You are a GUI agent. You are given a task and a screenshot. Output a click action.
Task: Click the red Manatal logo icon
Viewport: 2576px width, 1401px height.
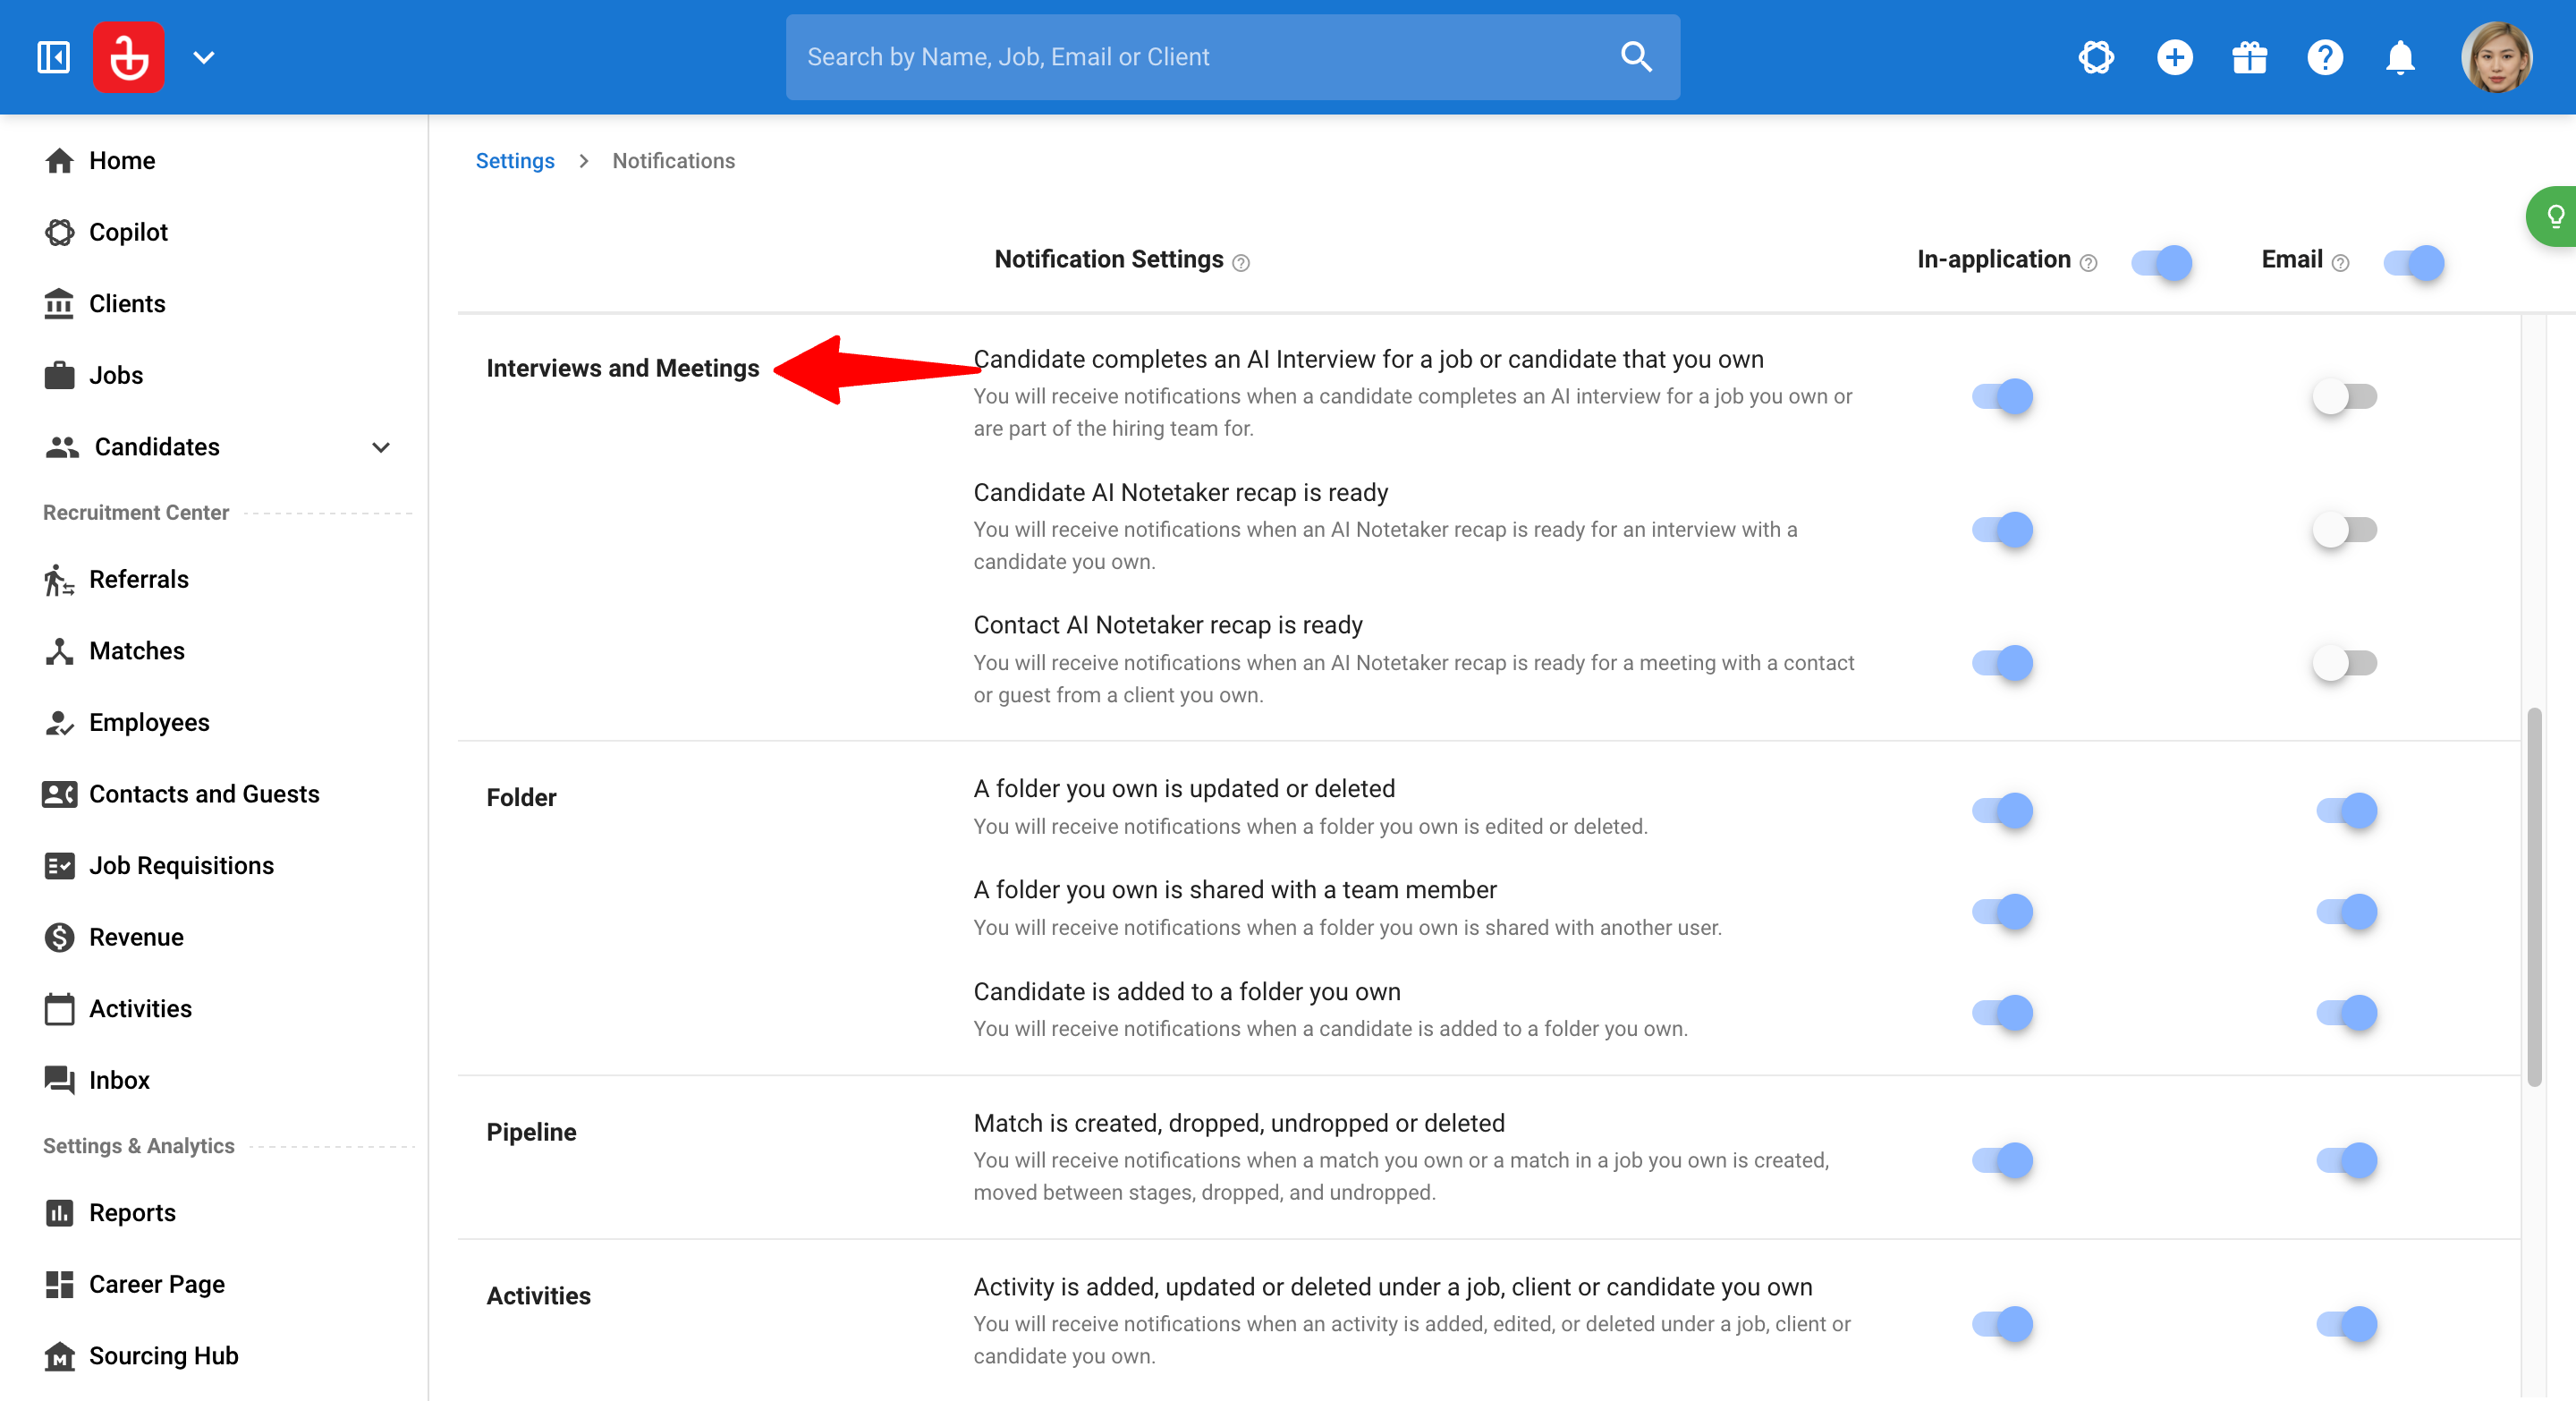pyautogui.click(x=129, y=57)
